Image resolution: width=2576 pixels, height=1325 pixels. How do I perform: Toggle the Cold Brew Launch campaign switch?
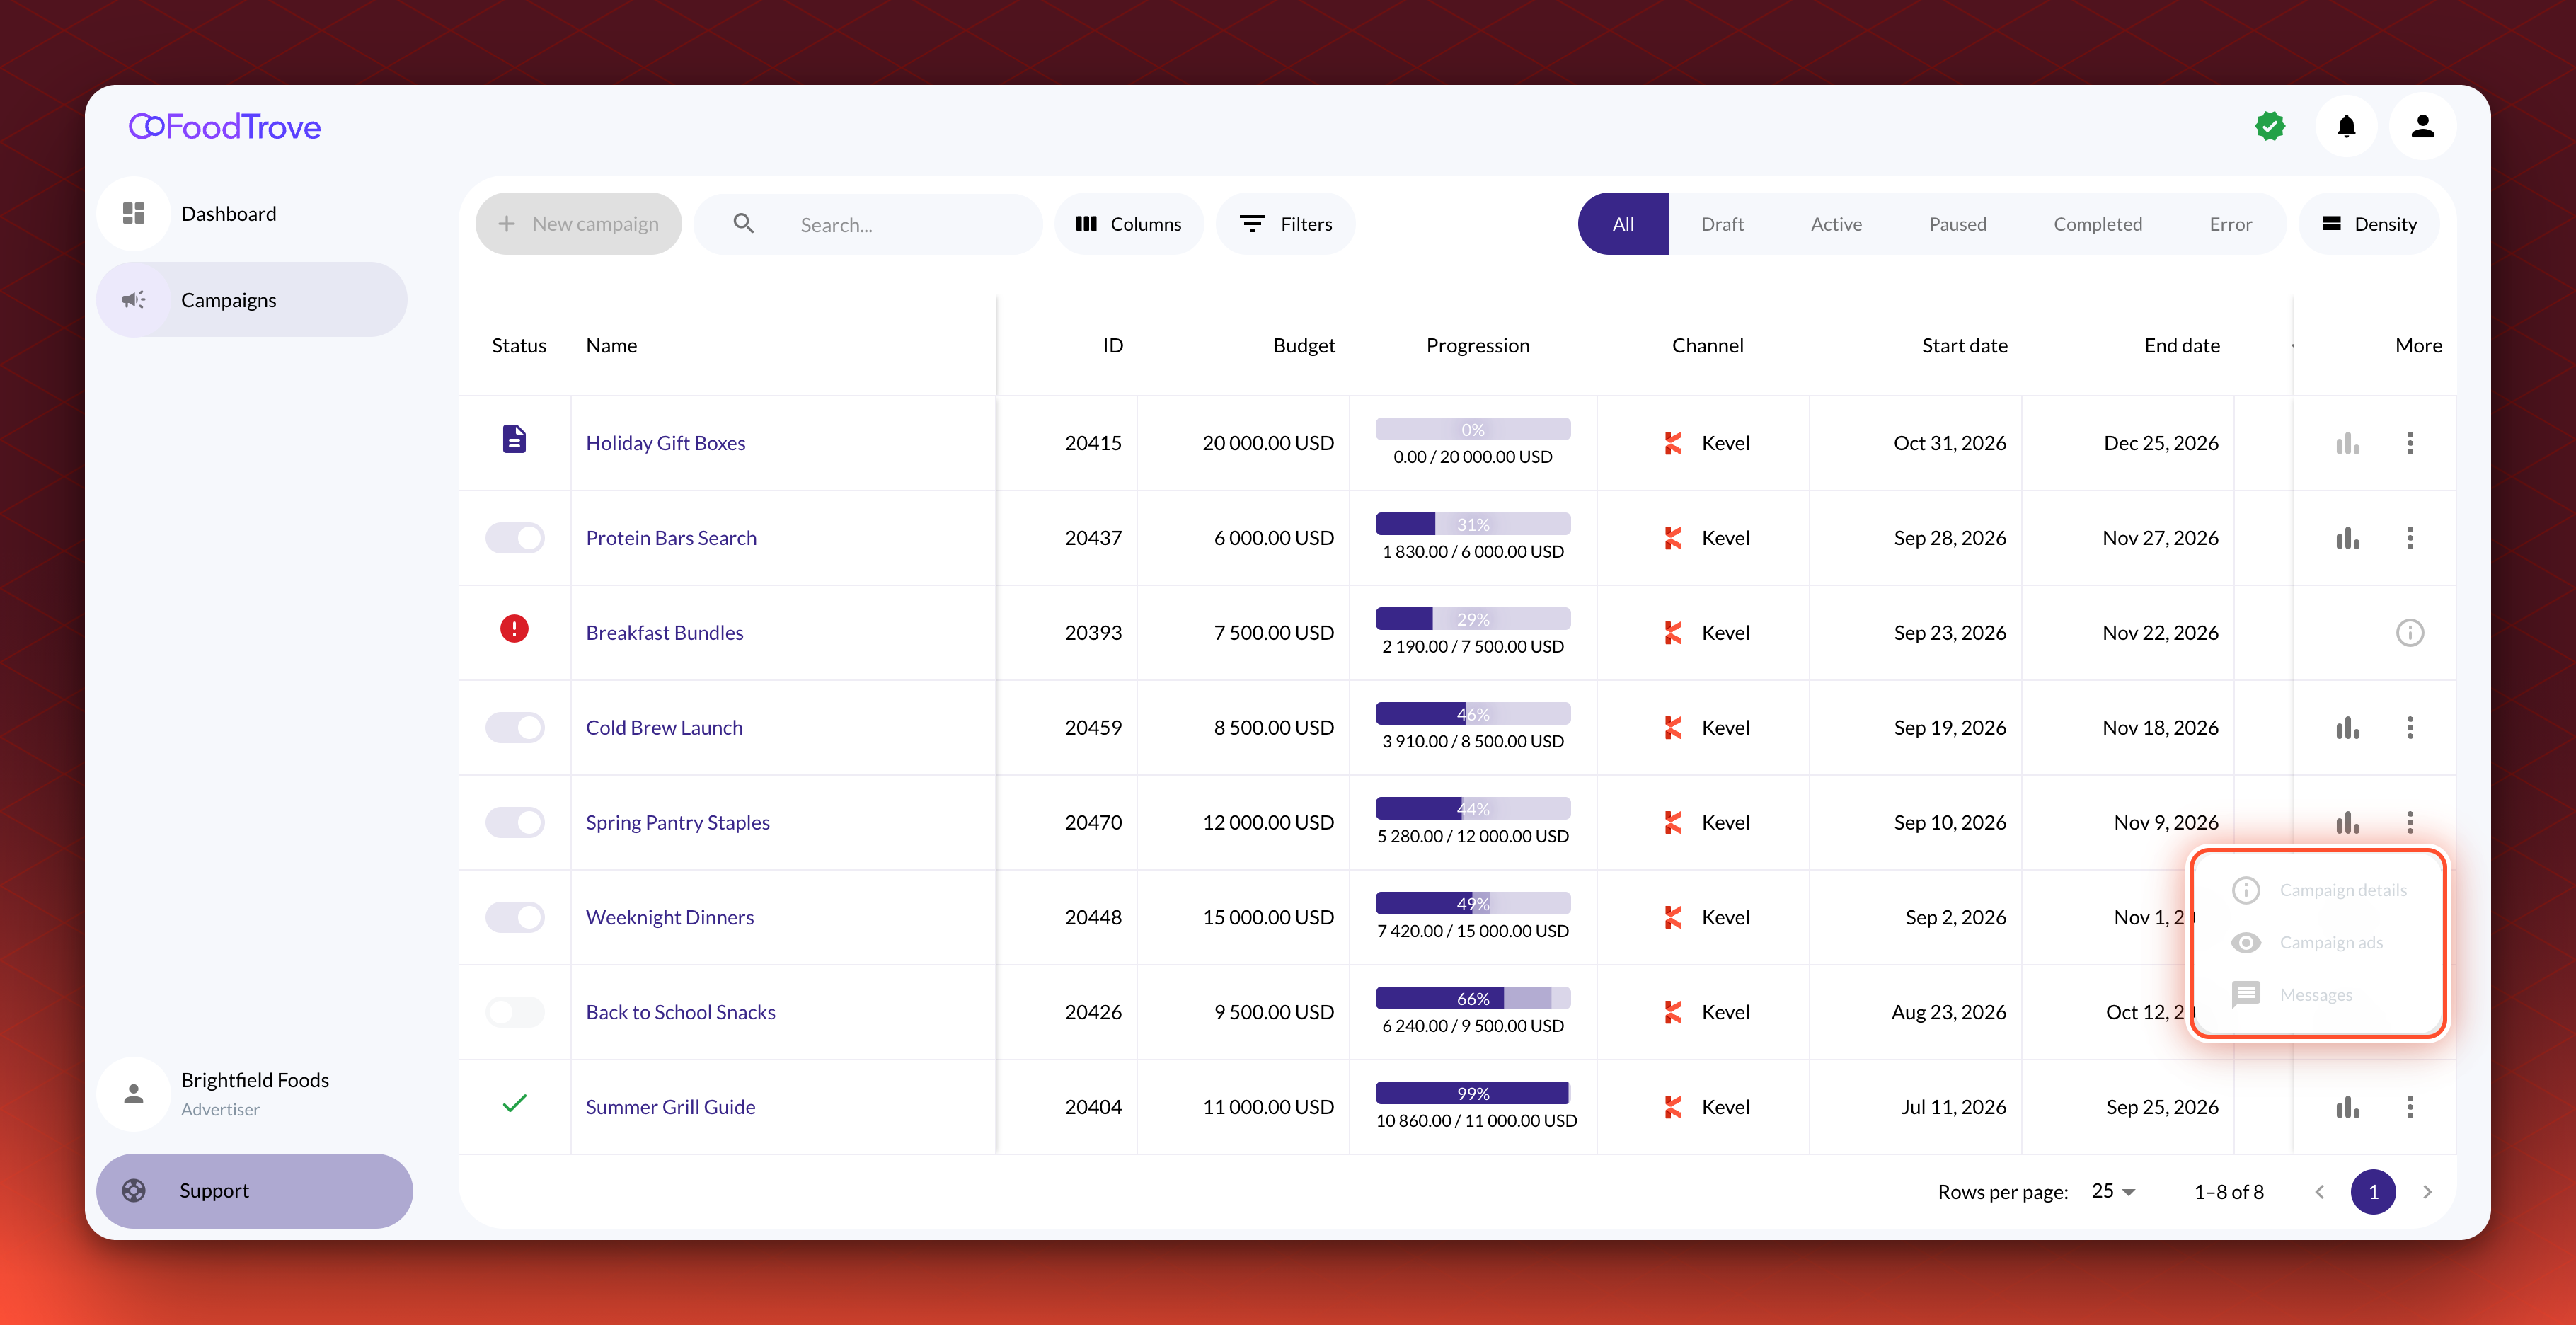click(514, 728)
